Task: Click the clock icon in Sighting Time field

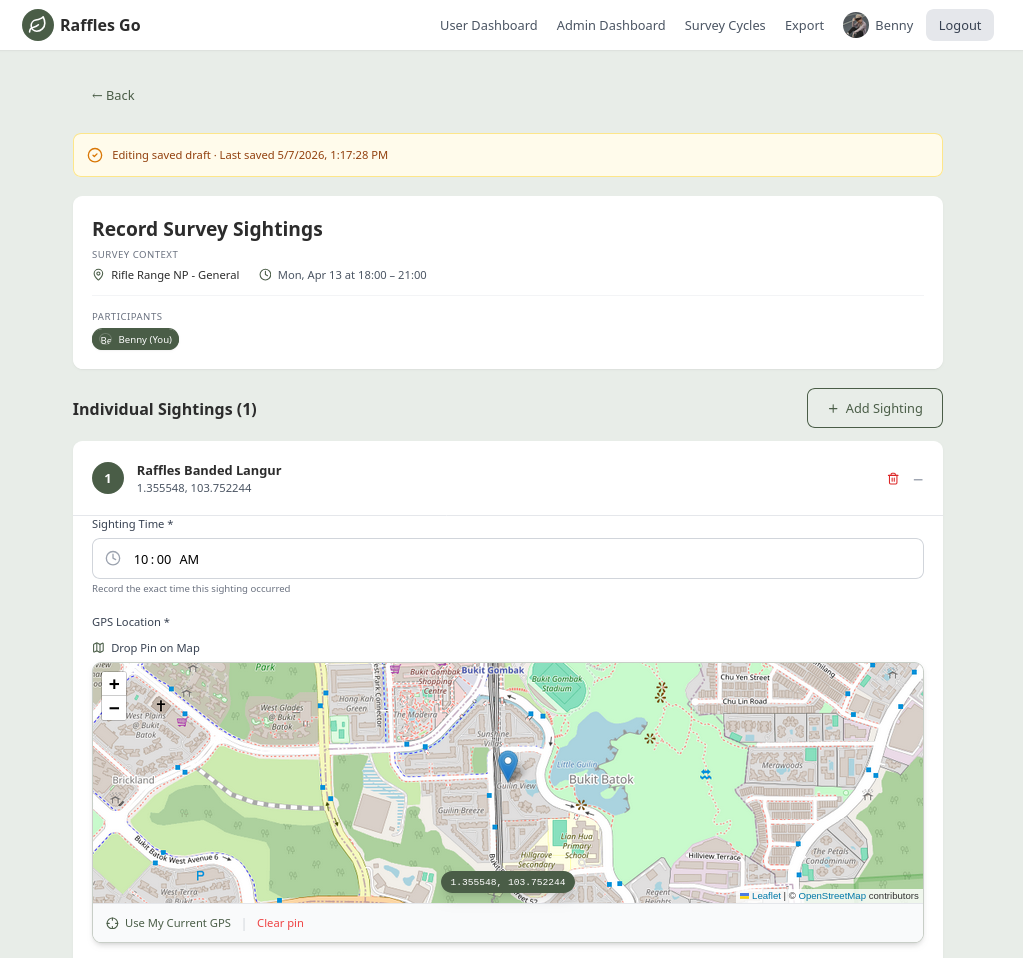Action: pyautogui.click(x=113, y=558)
